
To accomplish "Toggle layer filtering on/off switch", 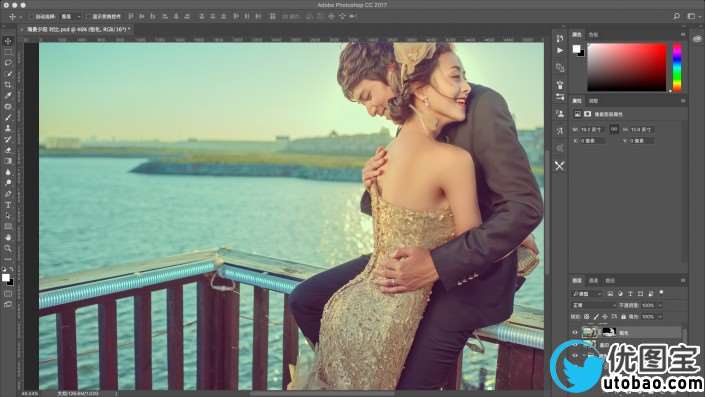I will tap(661, 293).
